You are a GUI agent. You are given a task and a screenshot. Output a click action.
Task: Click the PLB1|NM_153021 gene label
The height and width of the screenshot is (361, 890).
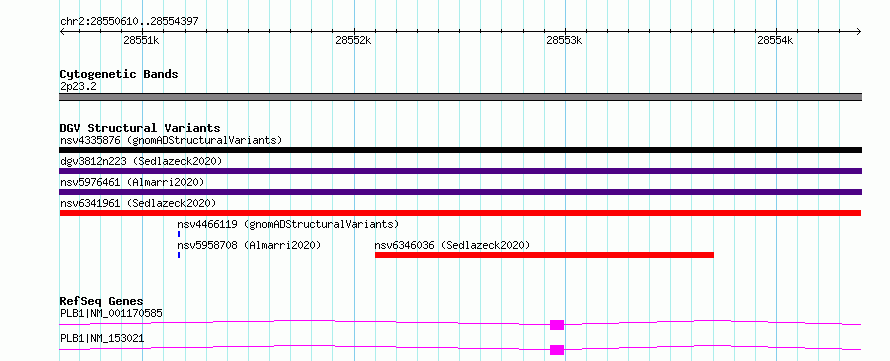pos(102,338)
